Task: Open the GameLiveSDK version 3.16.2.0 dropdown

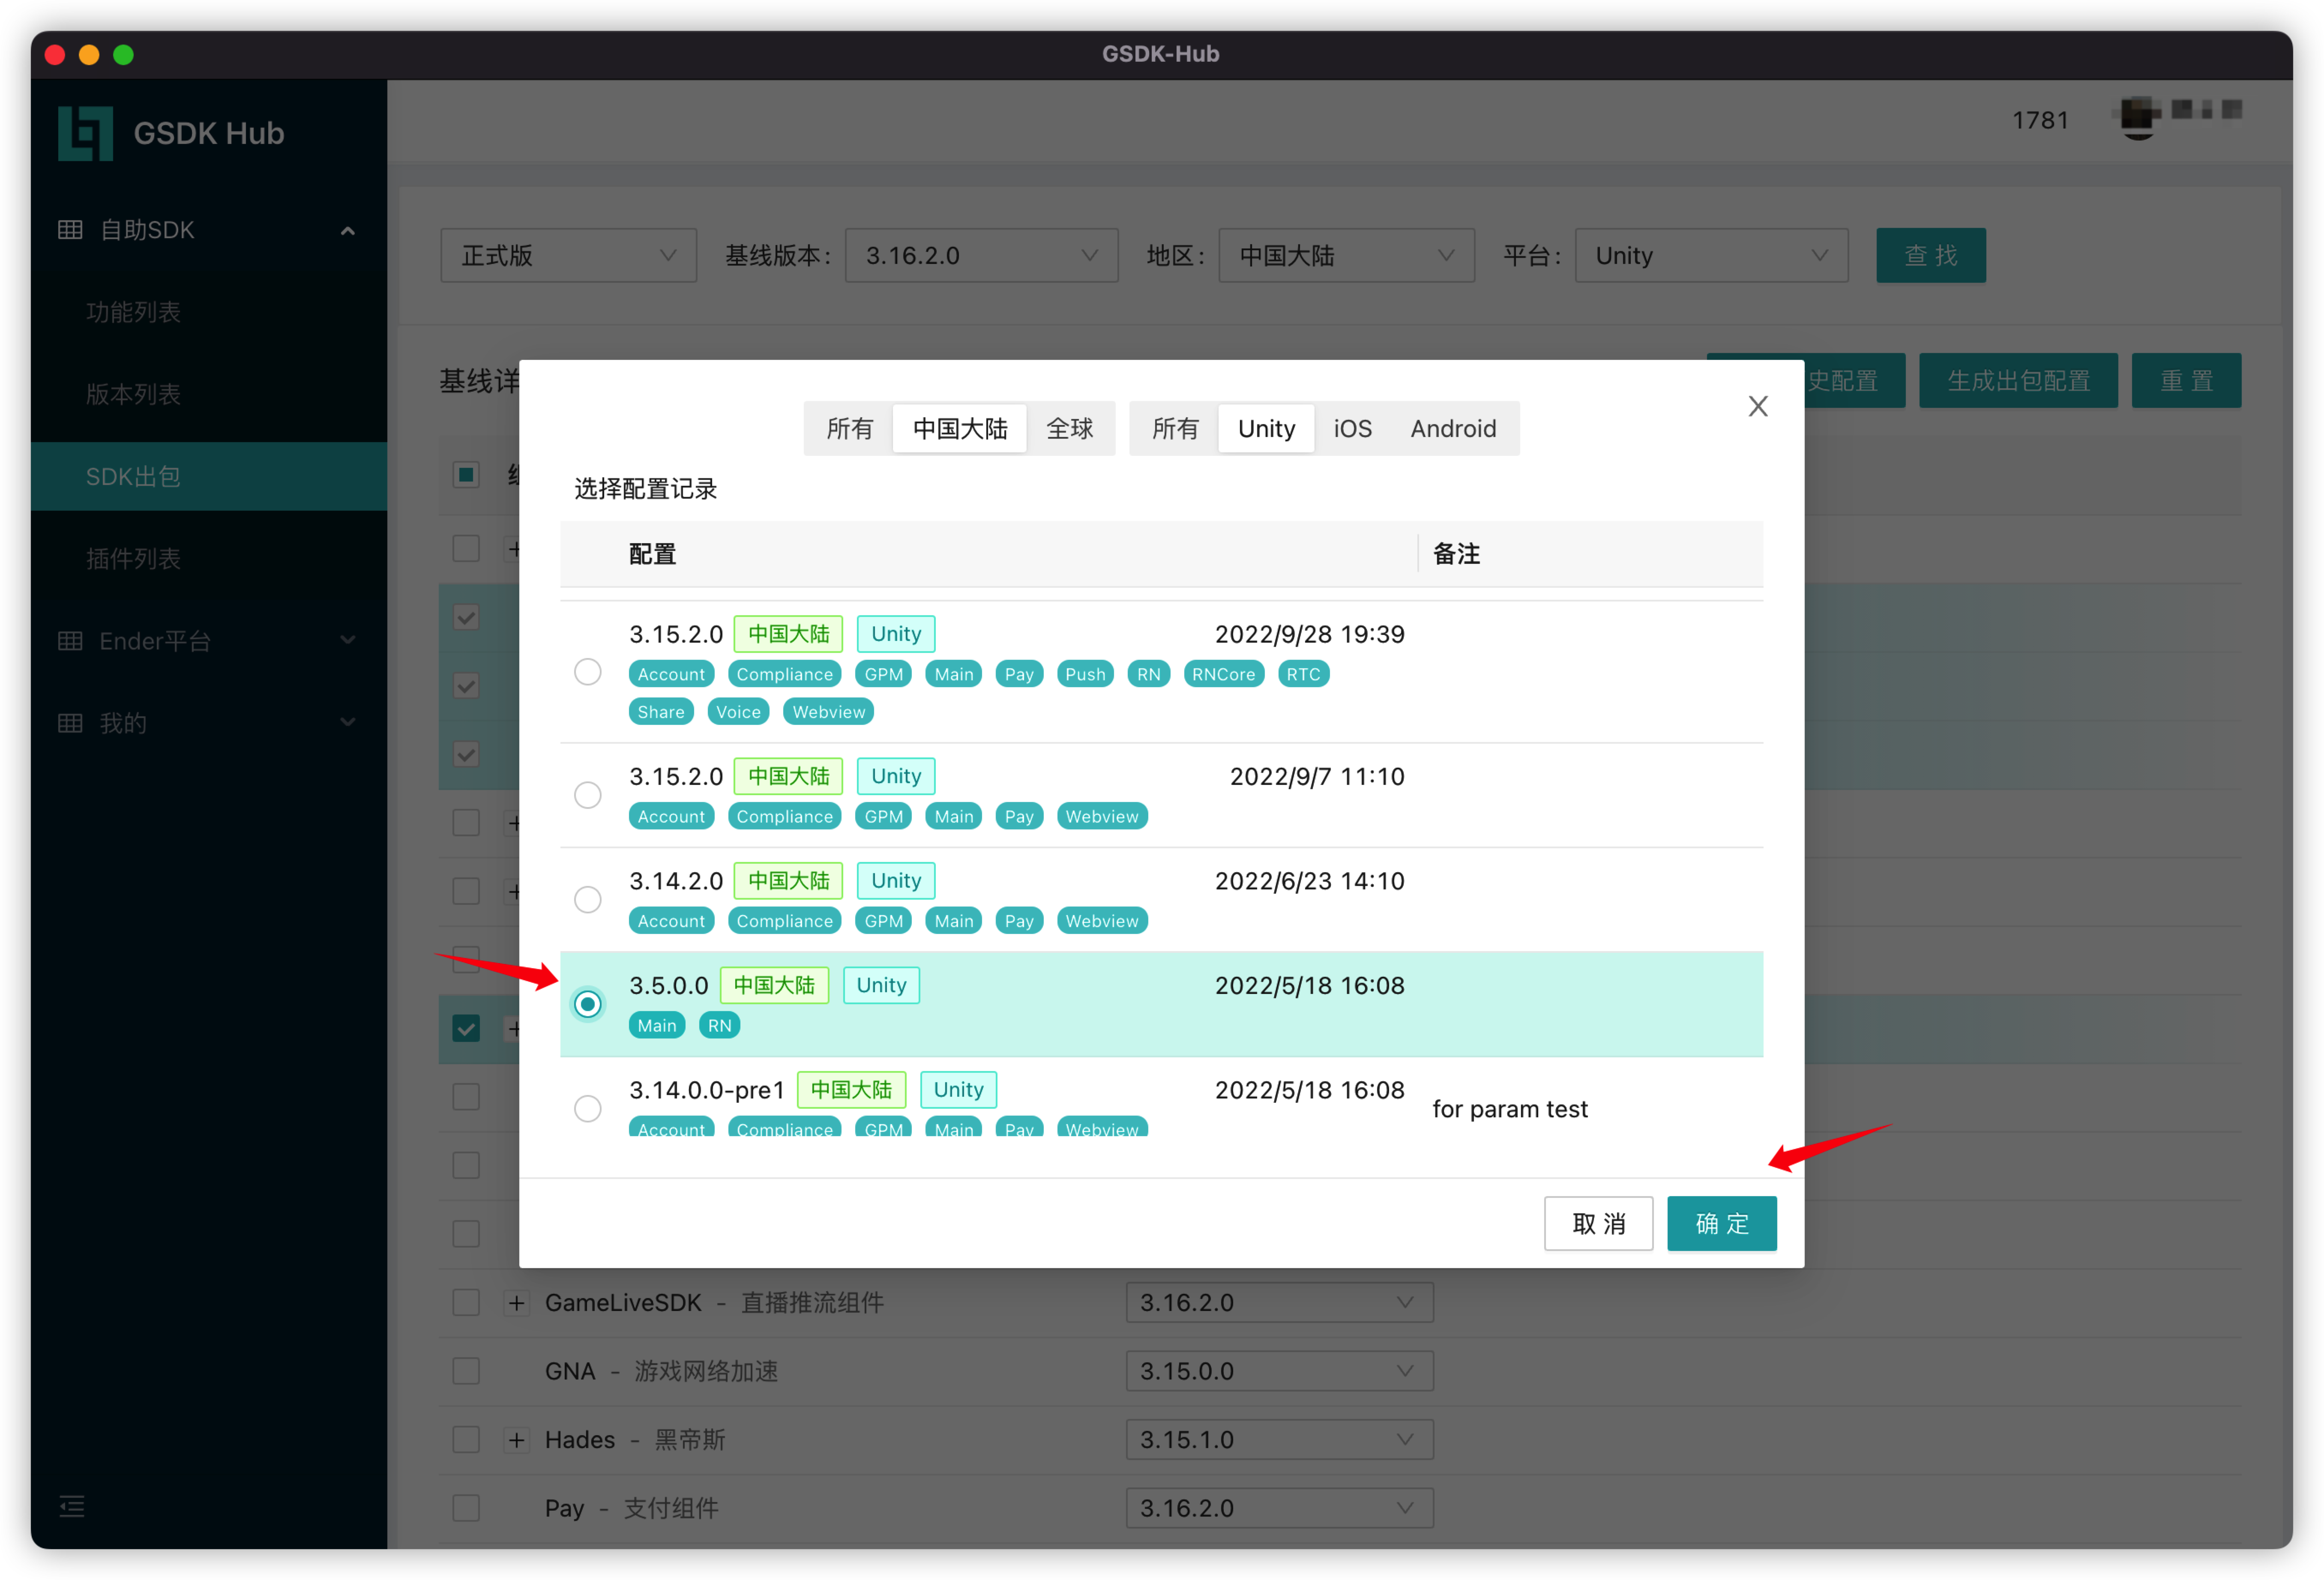Action: 1279,1302
